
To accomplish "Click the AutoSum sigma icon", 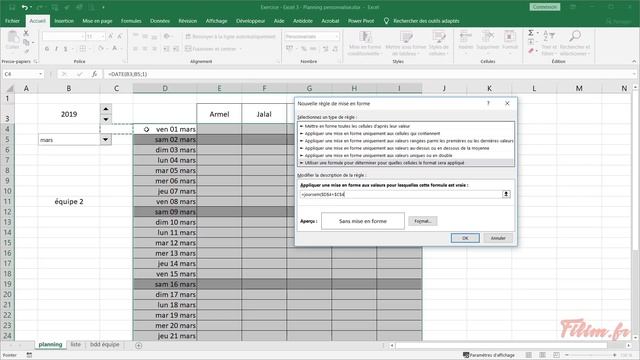I will (531, 33).
